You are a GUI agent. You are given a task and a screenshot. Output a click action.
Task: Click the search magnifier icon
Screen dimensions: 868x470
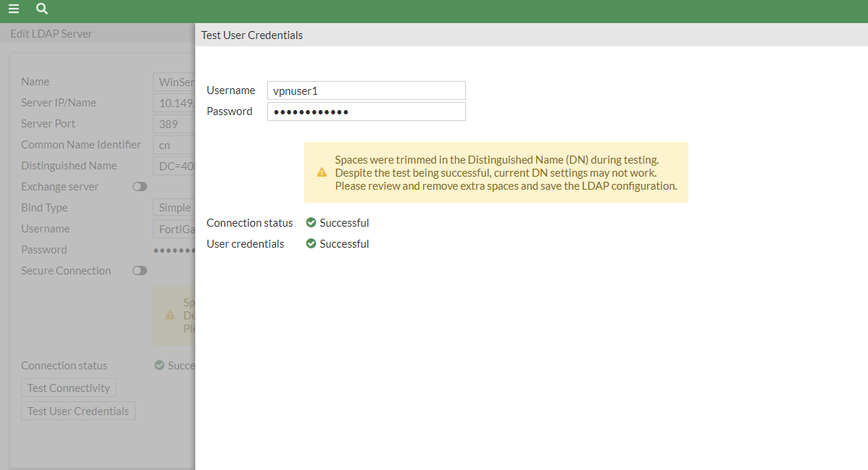point(42,9)
